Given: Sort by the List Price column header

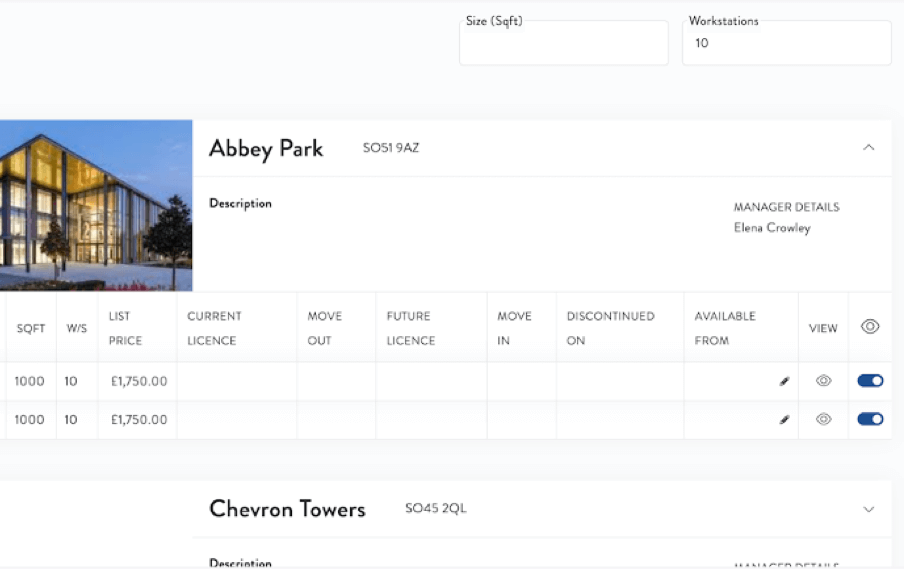Looking at the screenshot, I should click(x=125, y=328).
